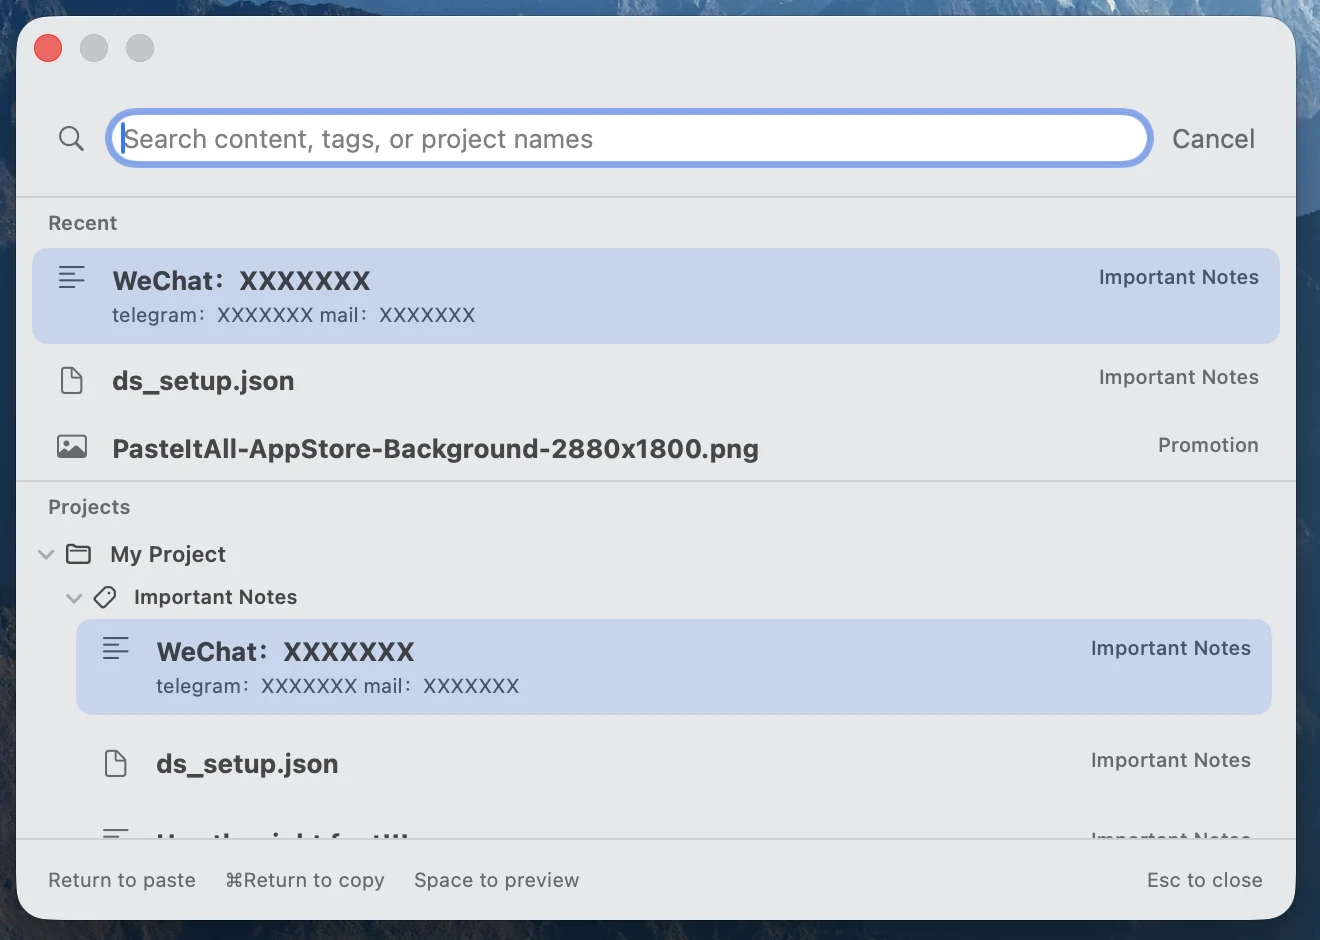Focus the search content input field
This screenshot has width=1320, height=940.
(x=629, y=138)
